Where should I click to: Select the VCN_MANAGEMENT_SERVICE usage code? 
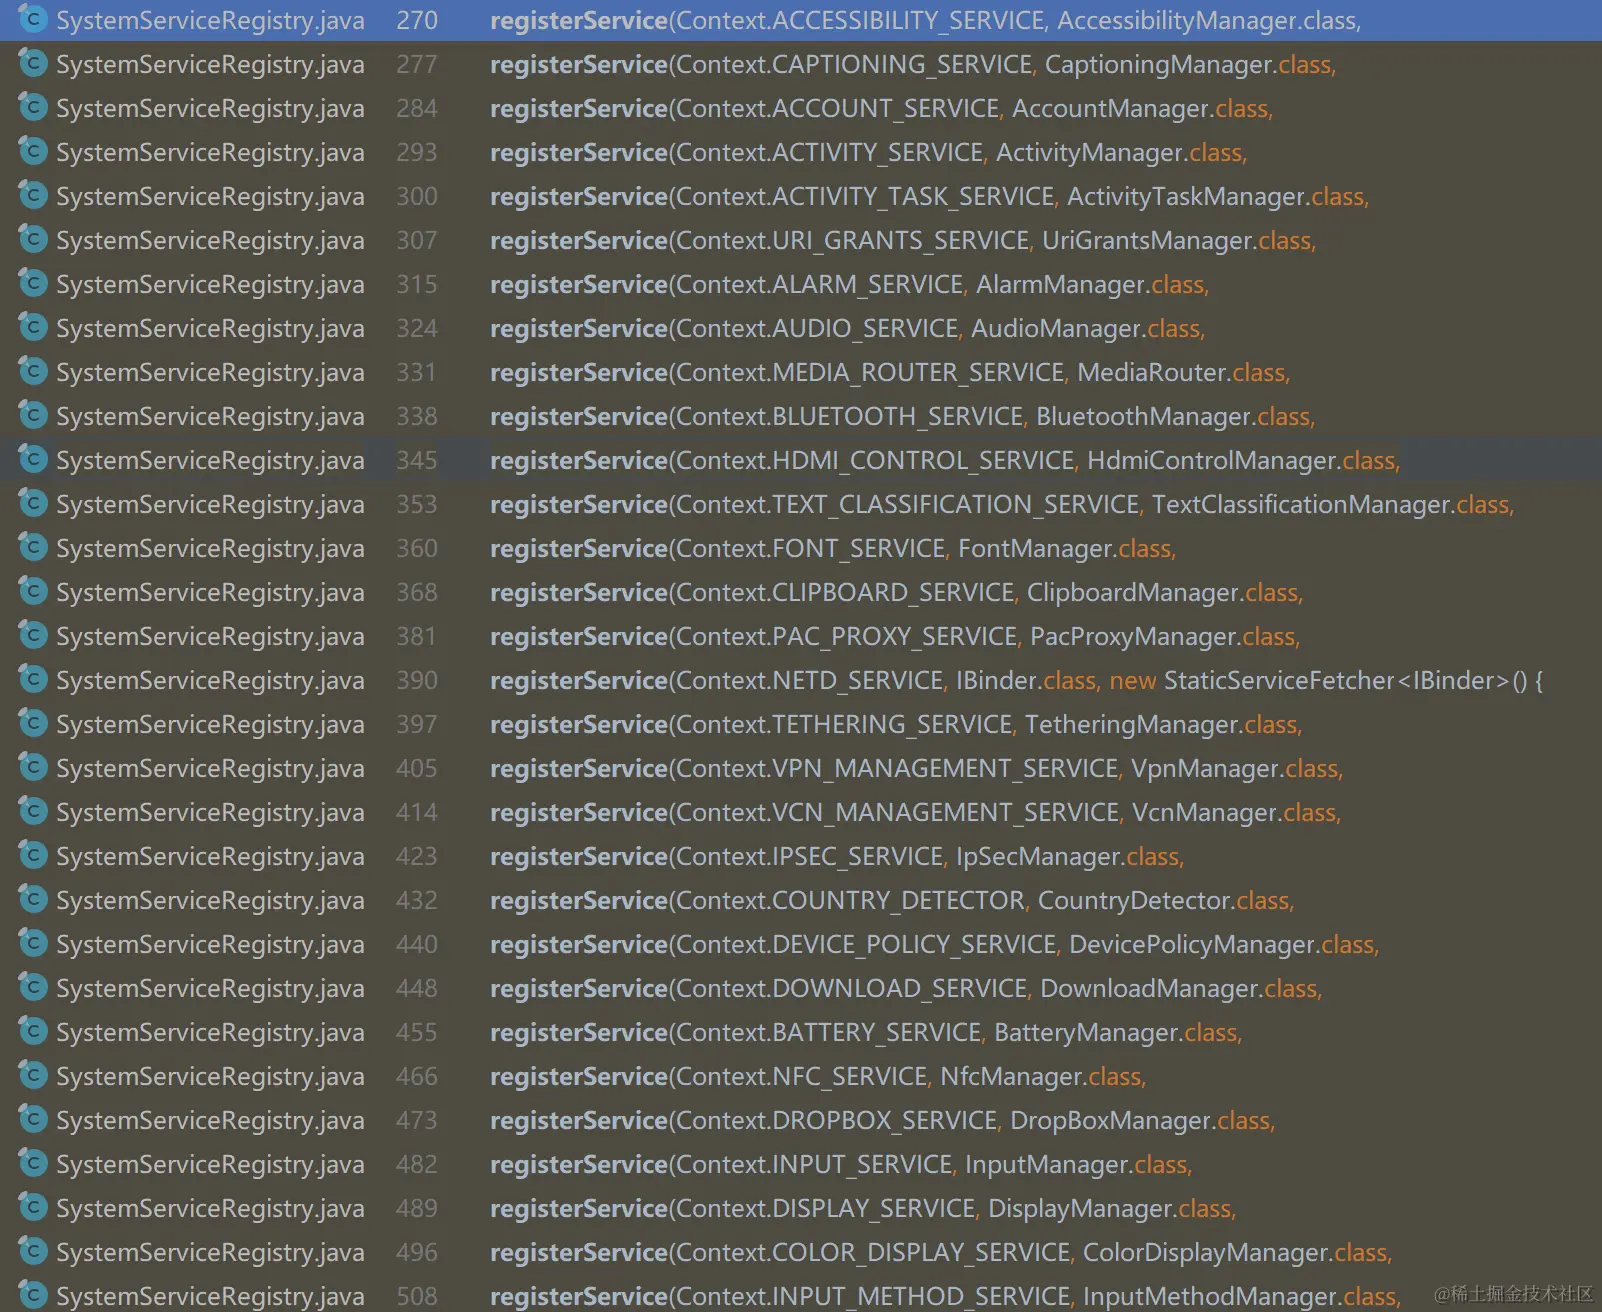pyautogui.click(x=915, y=813)
